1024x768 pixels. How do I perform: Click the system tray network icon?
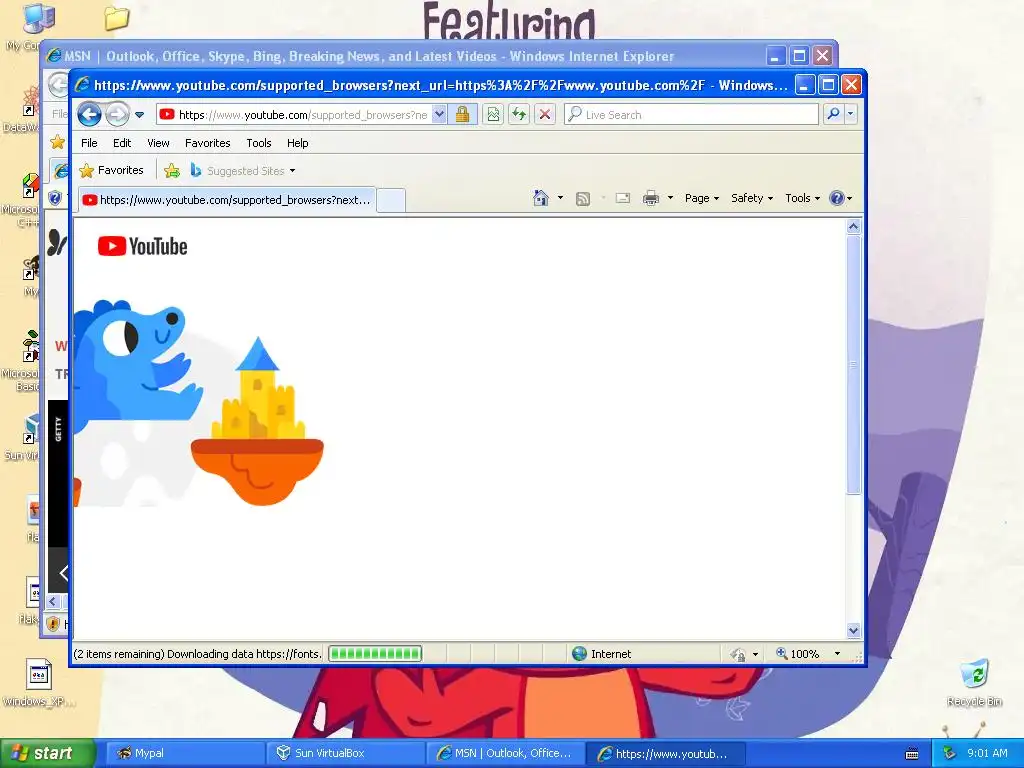[949, 753]
